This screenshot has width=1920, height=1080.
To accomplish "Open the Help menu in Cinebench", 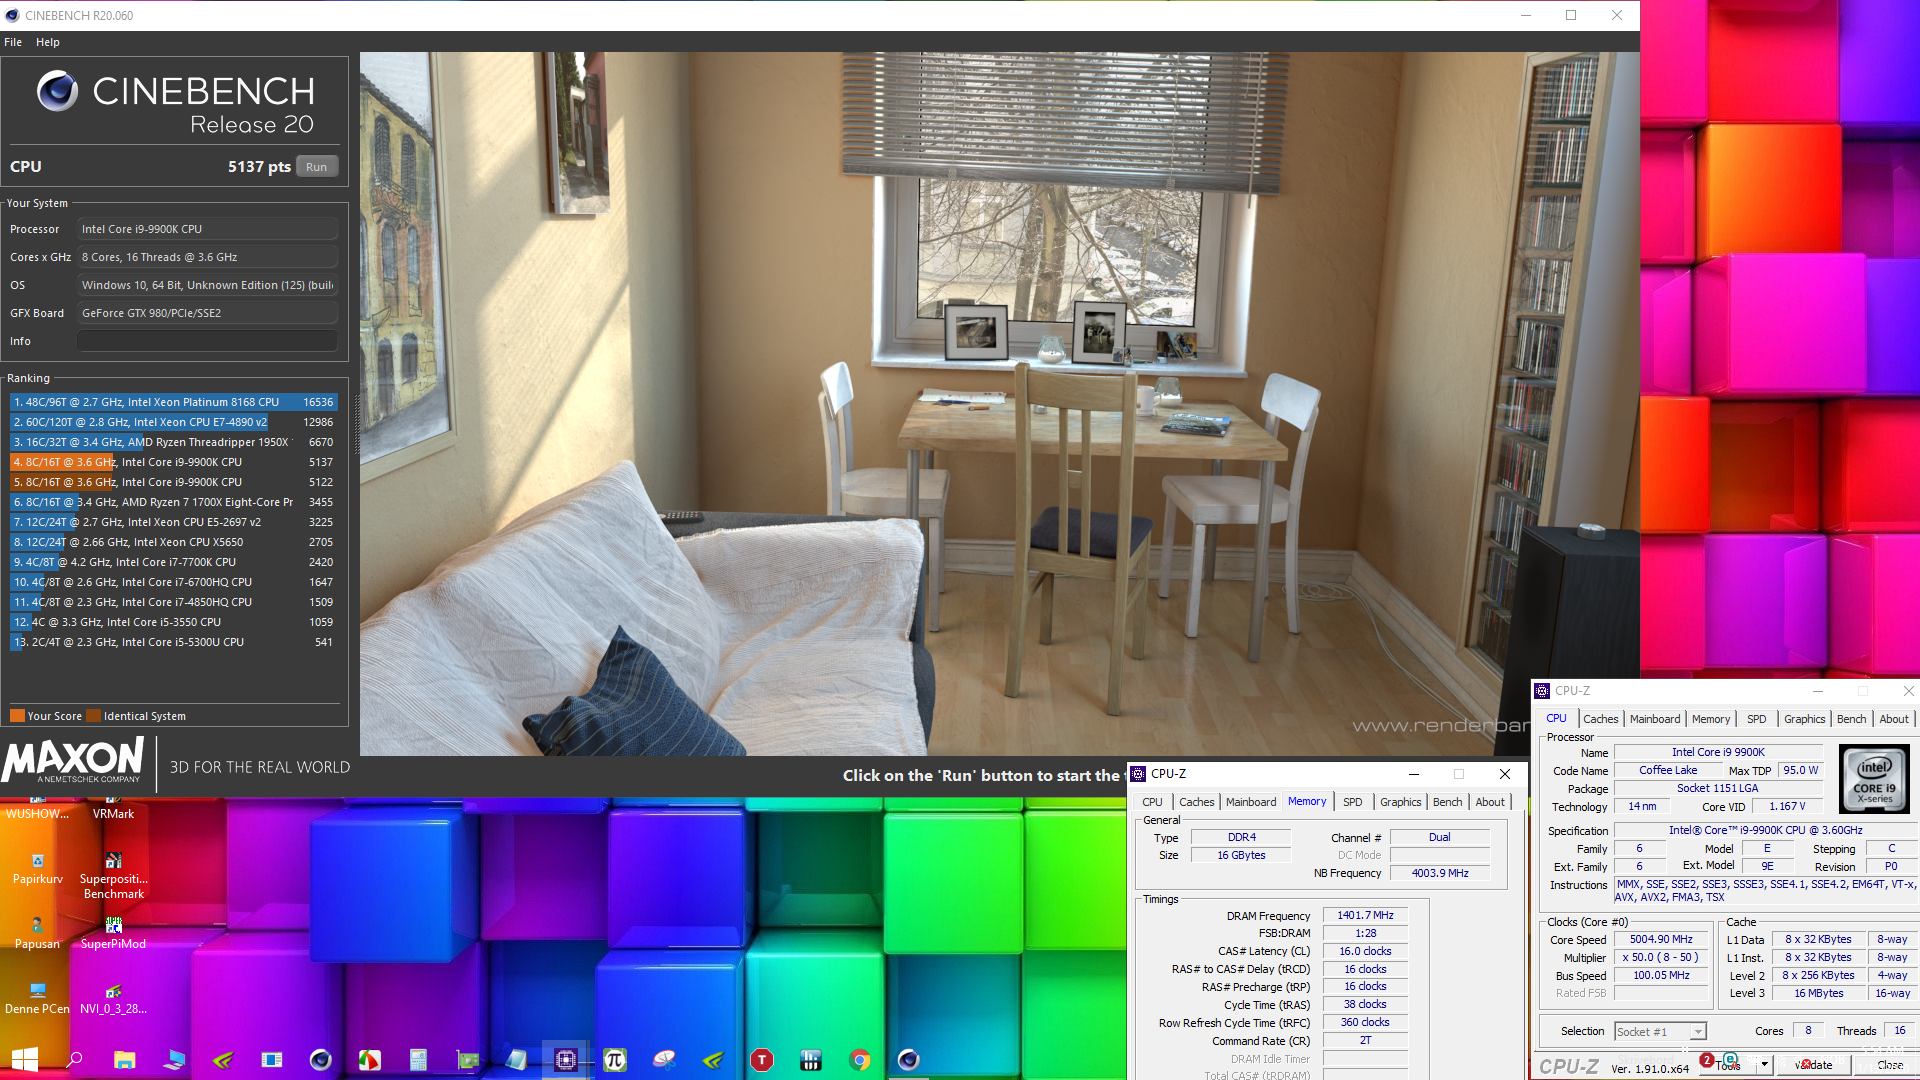I will (x=48, y=42).
